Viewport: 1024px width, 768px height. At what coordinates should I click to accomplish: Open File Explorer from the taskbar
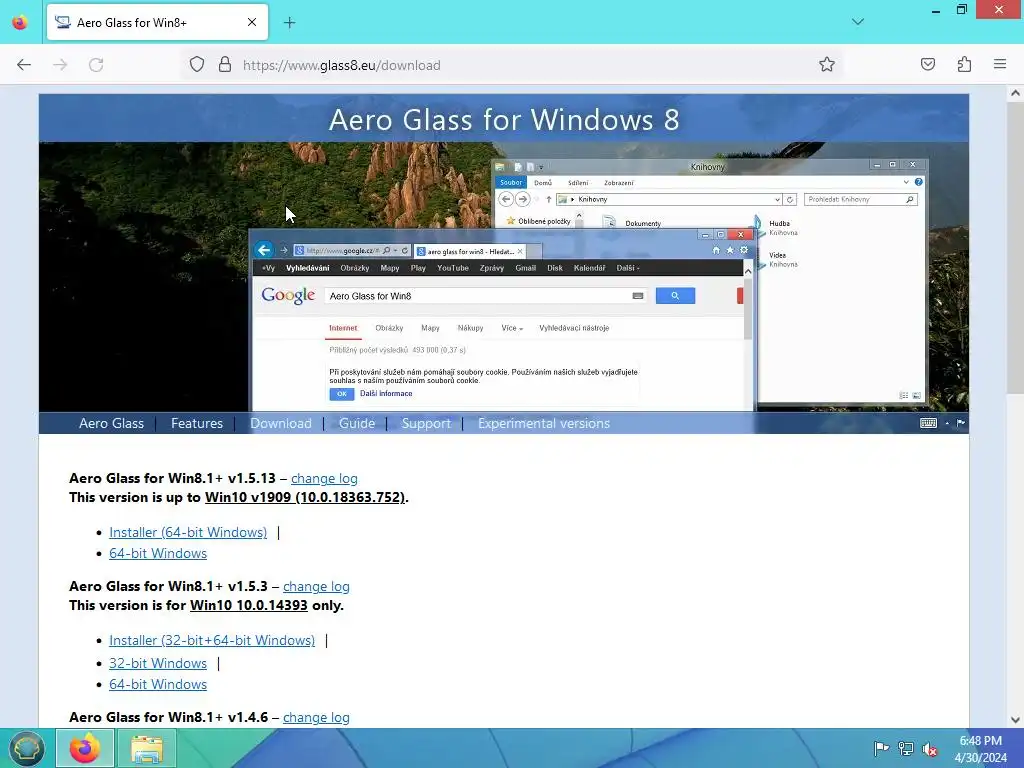tap(147, 748)
